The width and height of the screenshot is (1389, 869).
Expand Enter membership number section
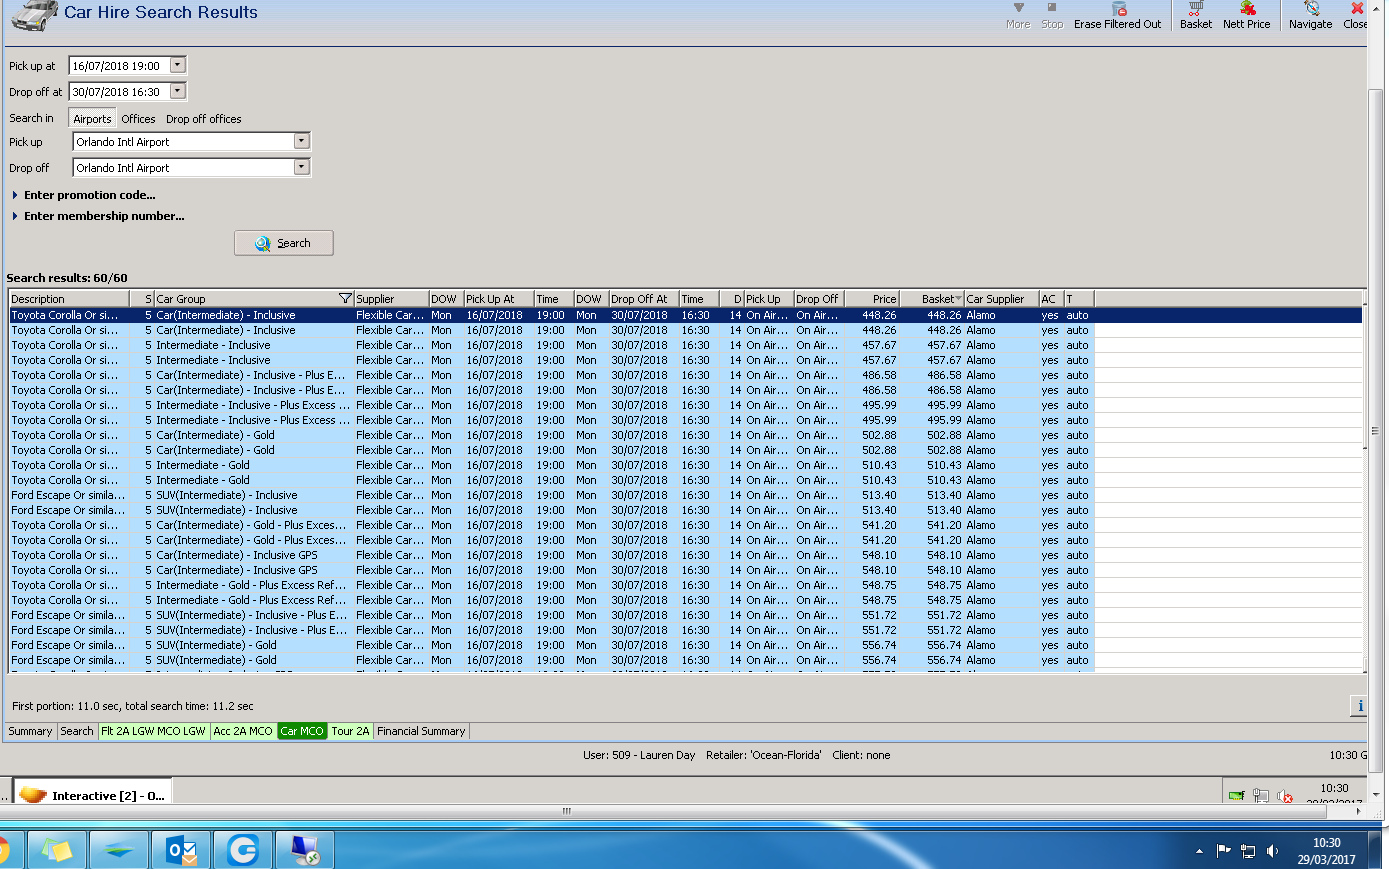[x=98, y=216]
